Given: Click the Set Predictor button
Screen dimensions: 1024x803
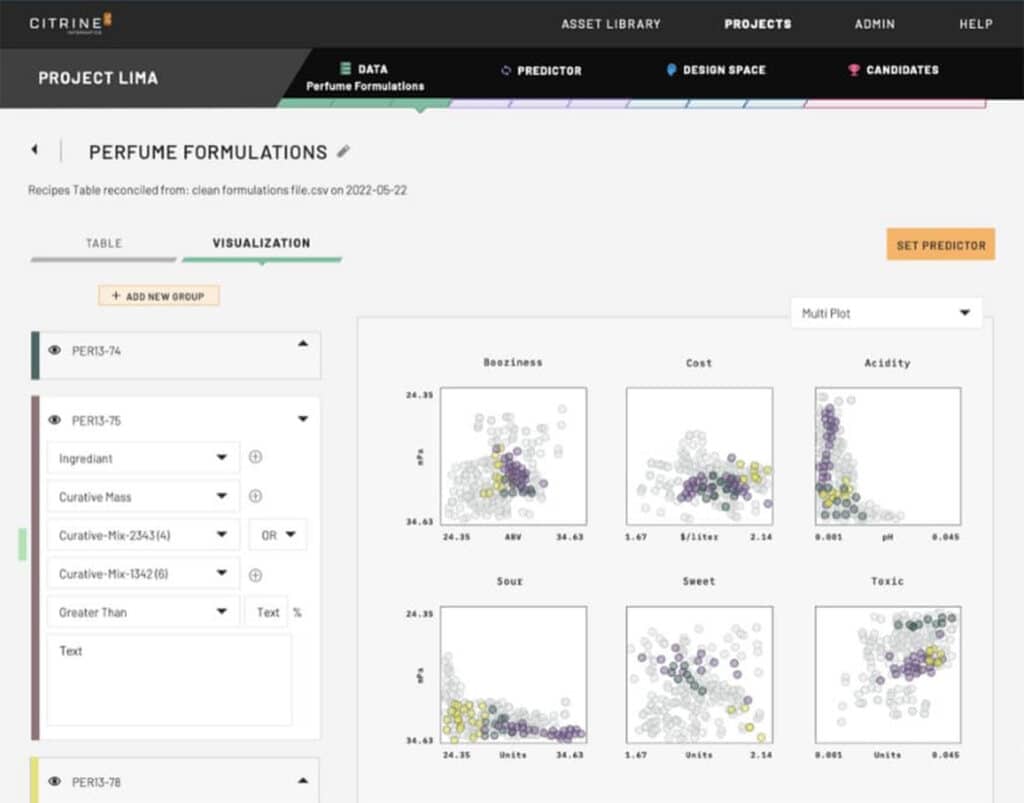Looking at the screenshot, I should point(940,245).
